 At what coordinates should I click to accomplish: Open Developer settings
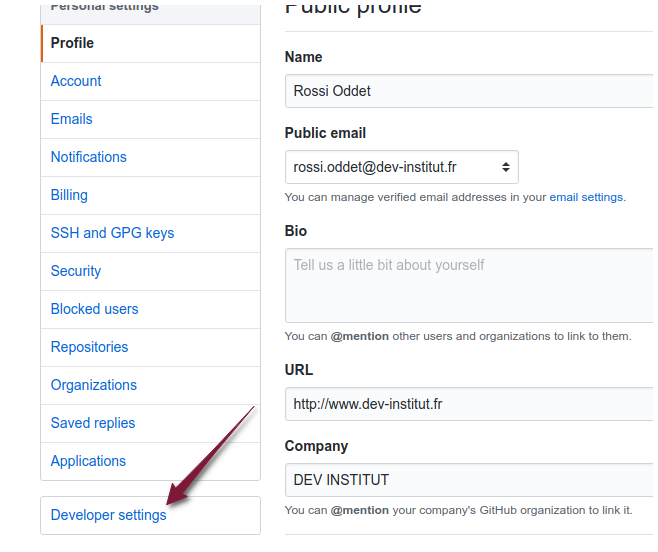pyautogui.click(x=109, y=515)
